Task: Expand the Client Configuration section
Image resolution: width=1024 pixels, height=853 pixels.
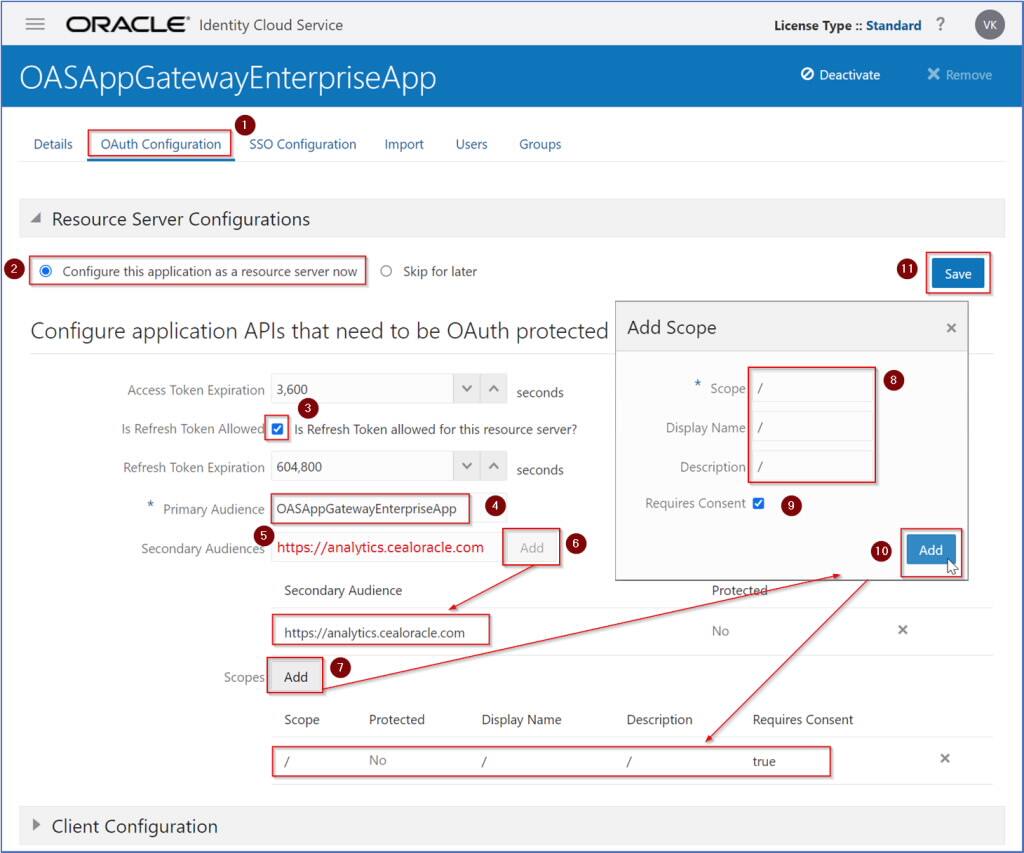Action: pos(37,827)
